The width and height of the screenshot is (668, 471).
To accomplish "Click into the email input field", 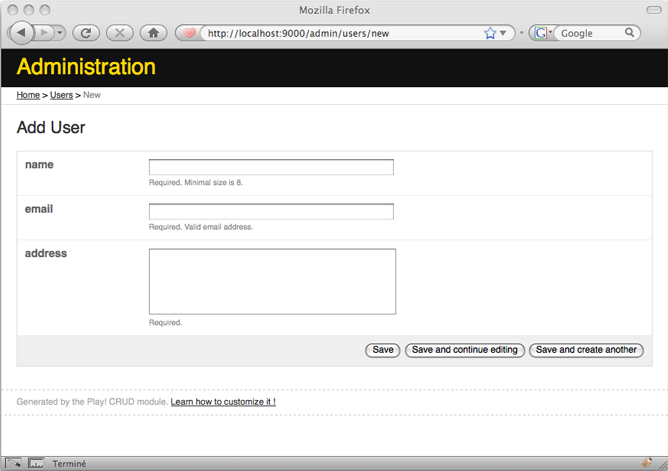I will coord(271,212).
